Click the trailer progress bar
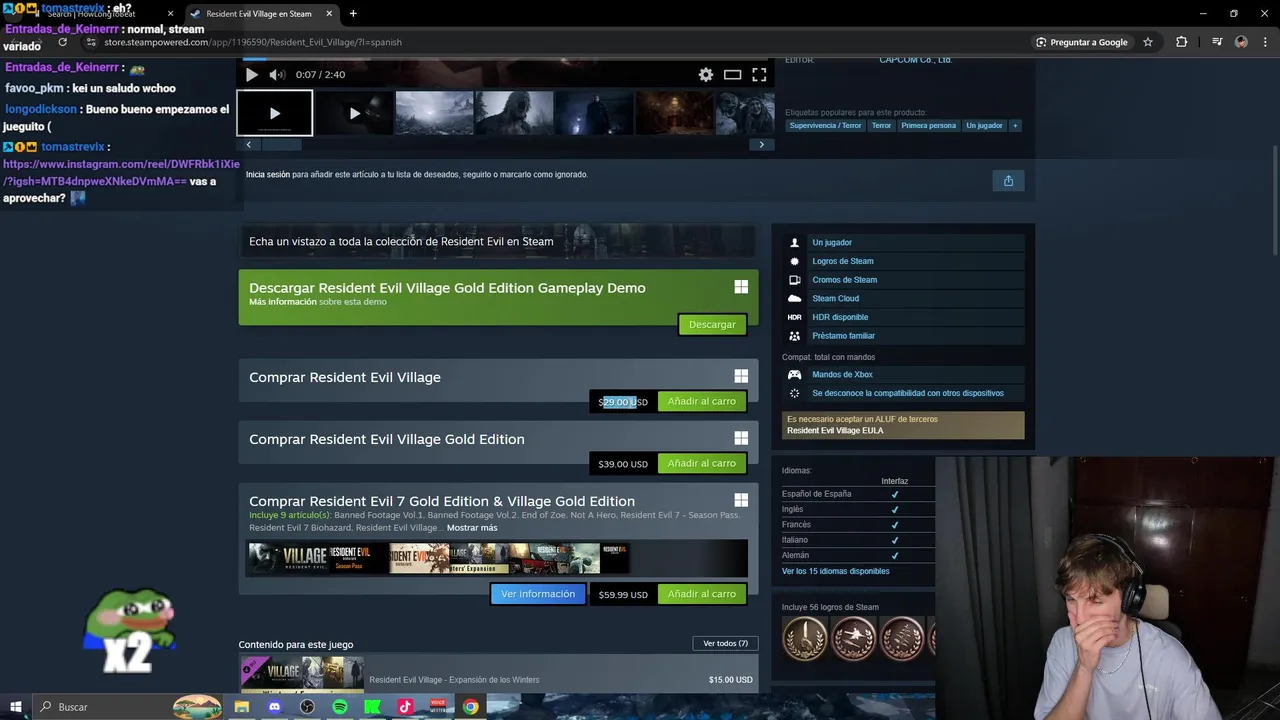Image resolution: width=1280 pixels, height=720 pixels. coord(505,59)
